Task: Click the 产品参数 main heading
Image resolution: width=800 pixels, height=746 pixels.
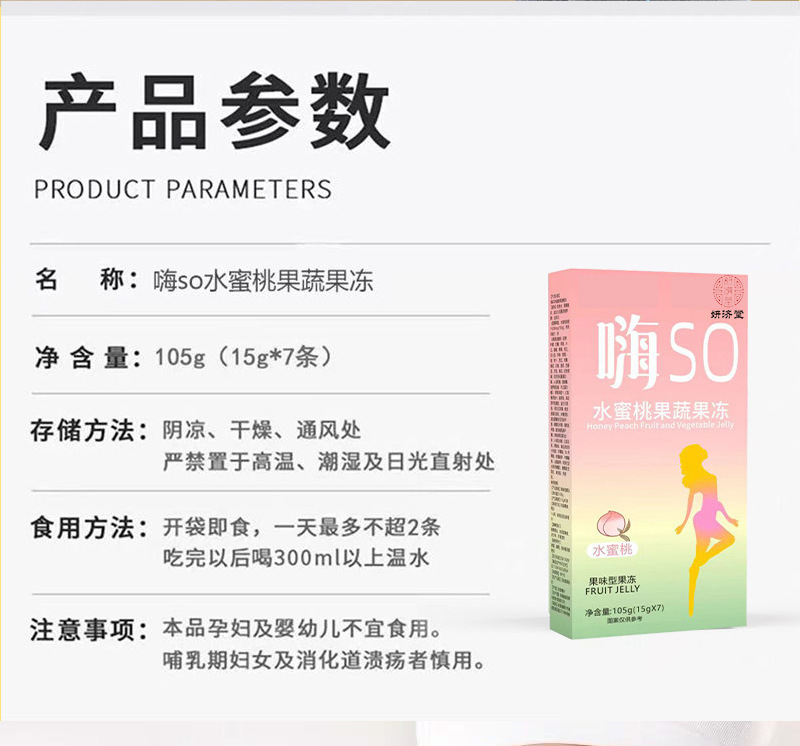Action: tap(214, 111)
